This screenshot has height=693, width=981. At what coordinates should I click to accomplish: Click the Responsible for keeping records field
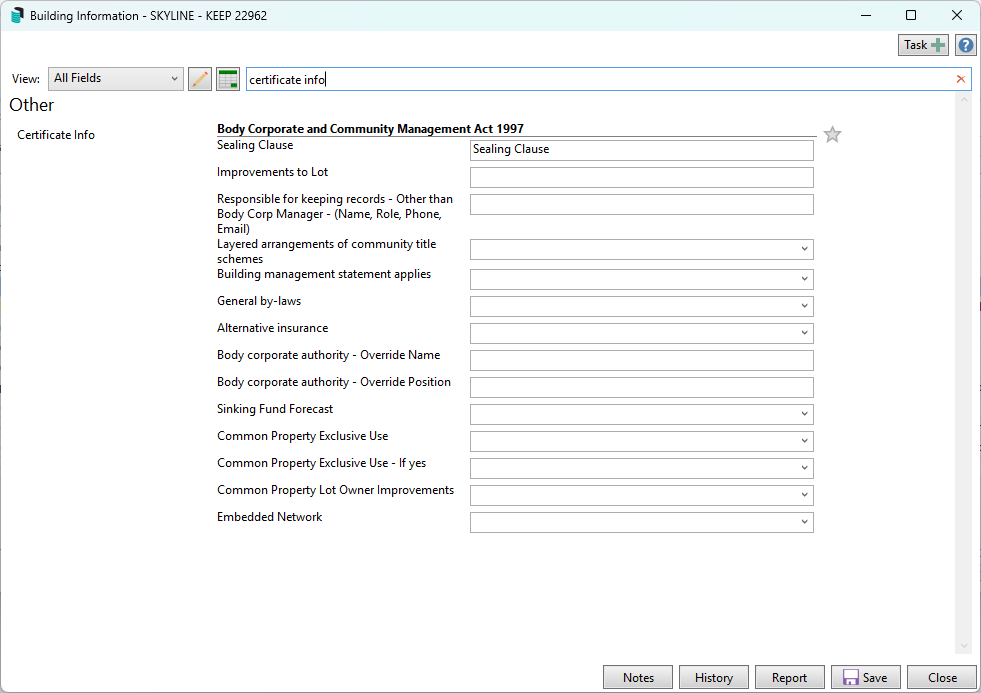tap(641, 204)
